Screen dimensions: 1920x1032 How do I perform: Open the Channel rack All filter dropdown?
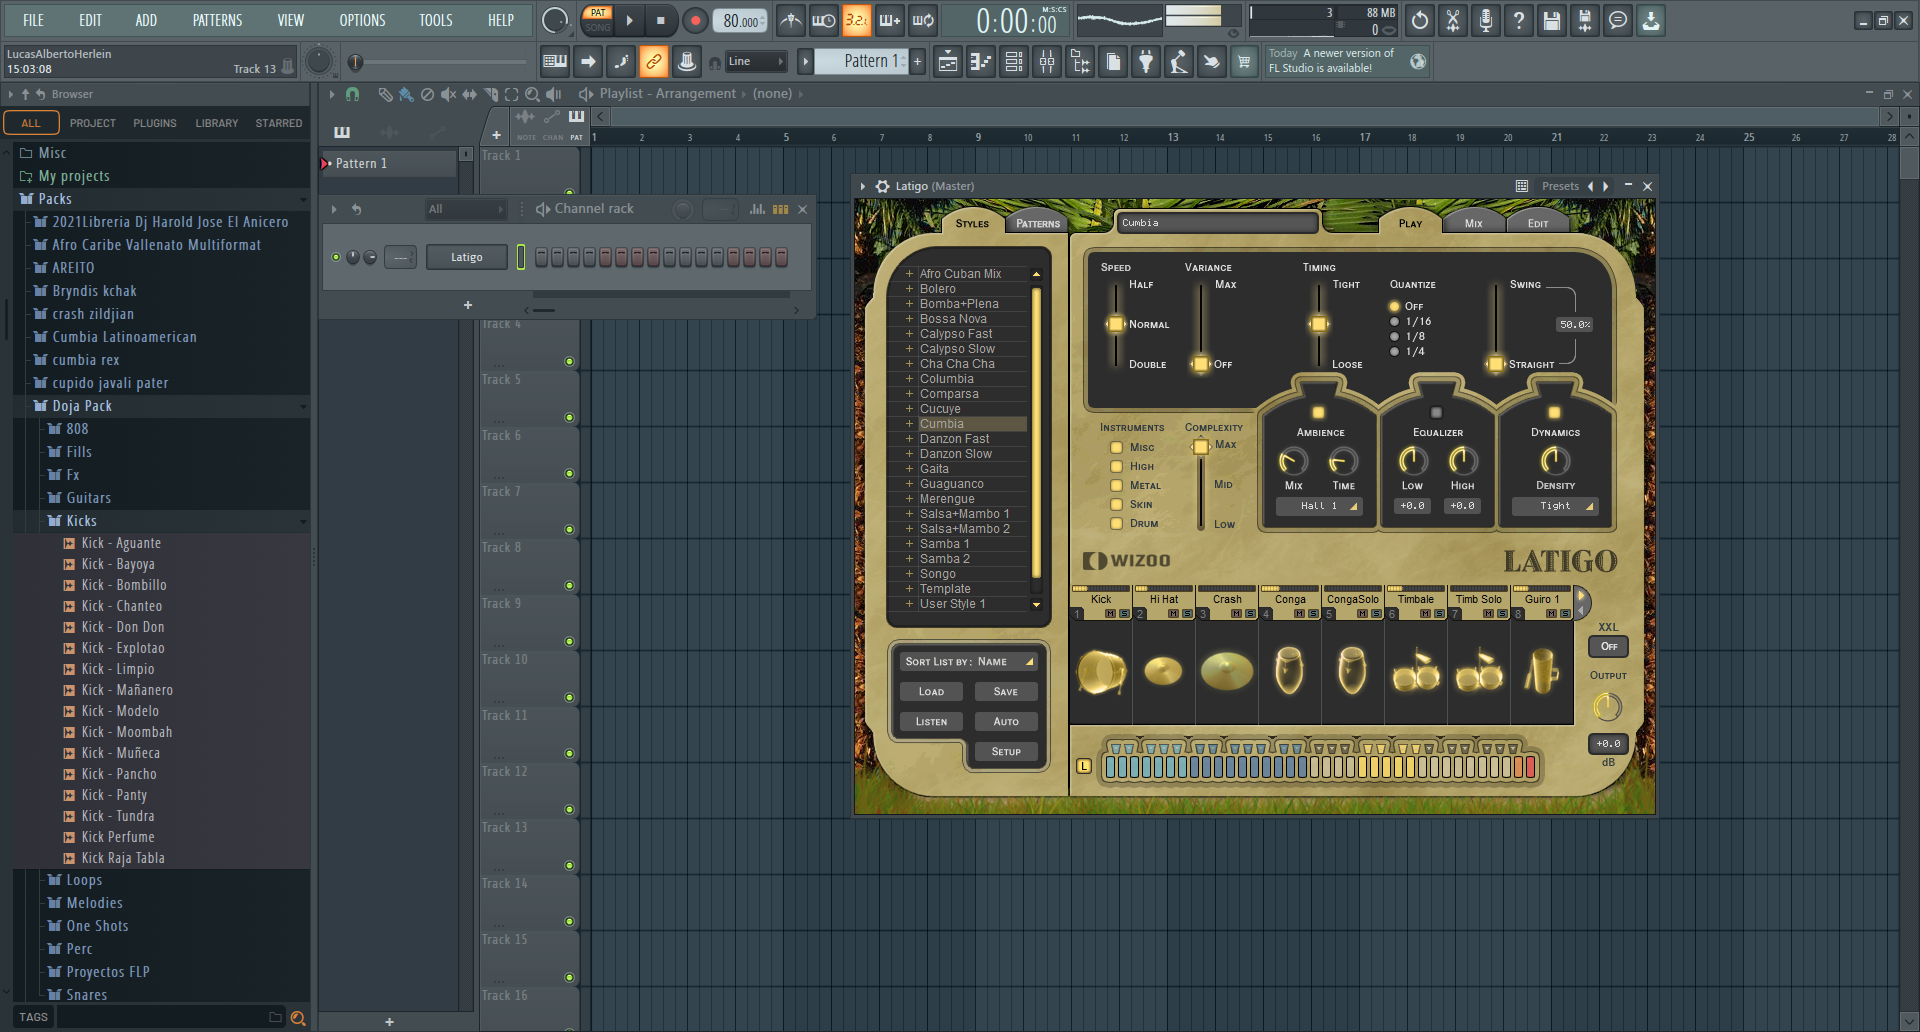(x=465, y=209)
